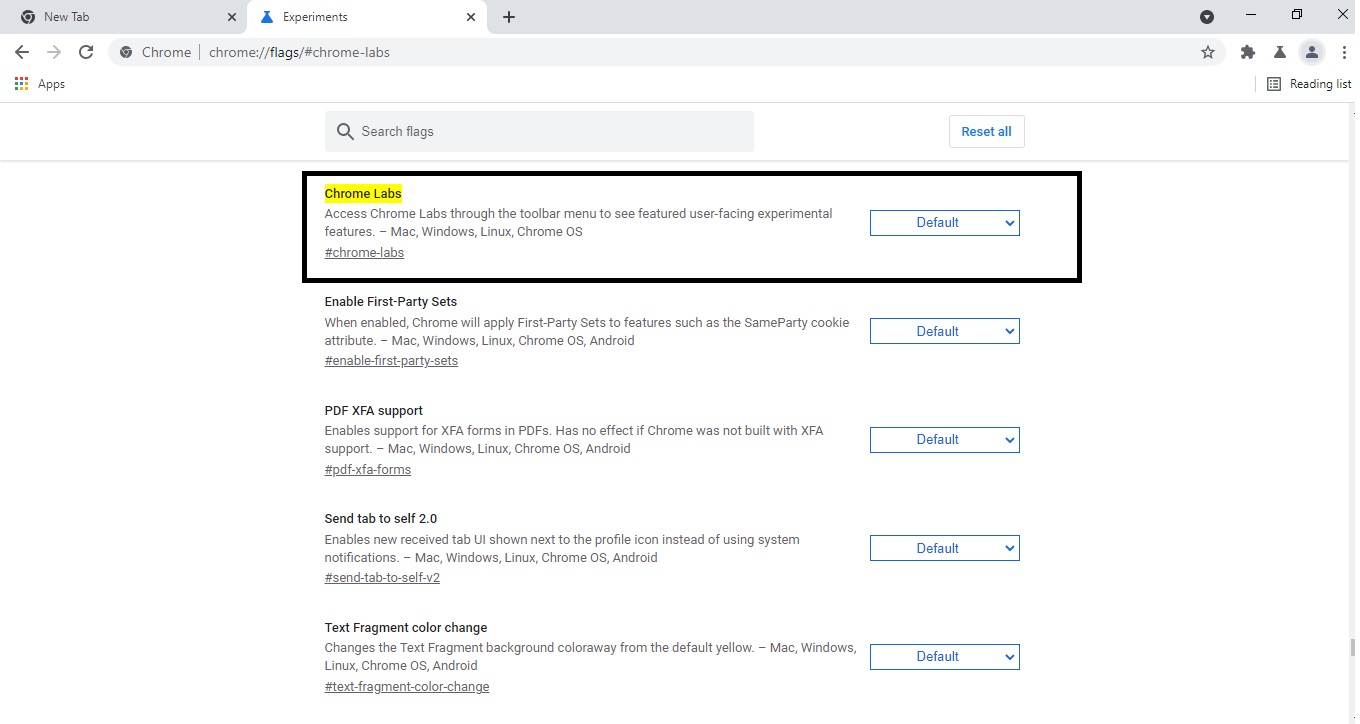Click the search magnifier icon in flags box
This screenshot has height=724, width=1360.
(x=345, y=131)
